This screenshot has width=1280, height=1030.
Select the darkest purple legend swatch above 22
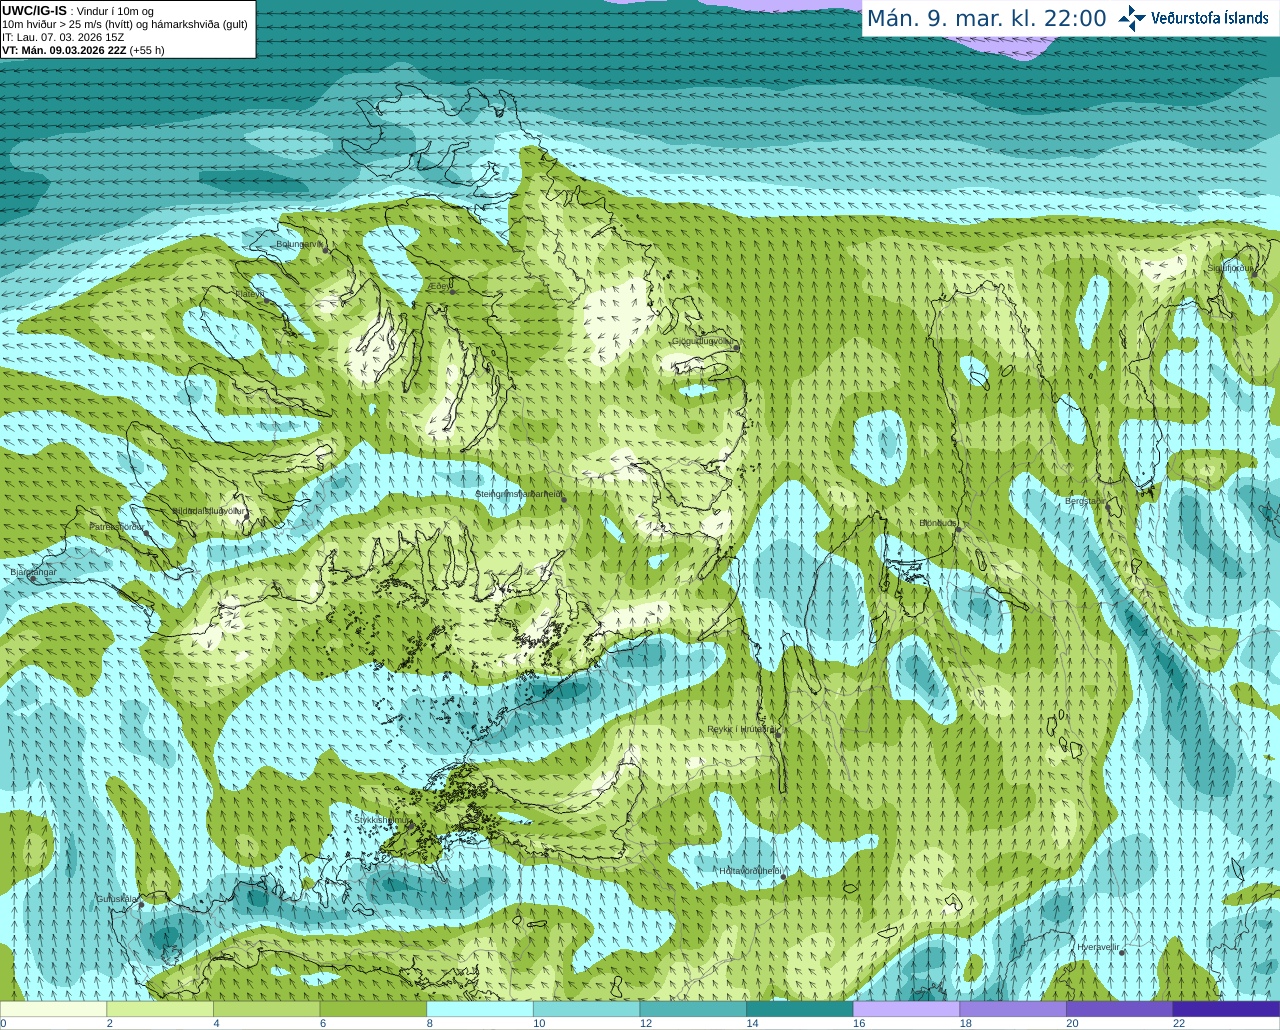1227,1009
